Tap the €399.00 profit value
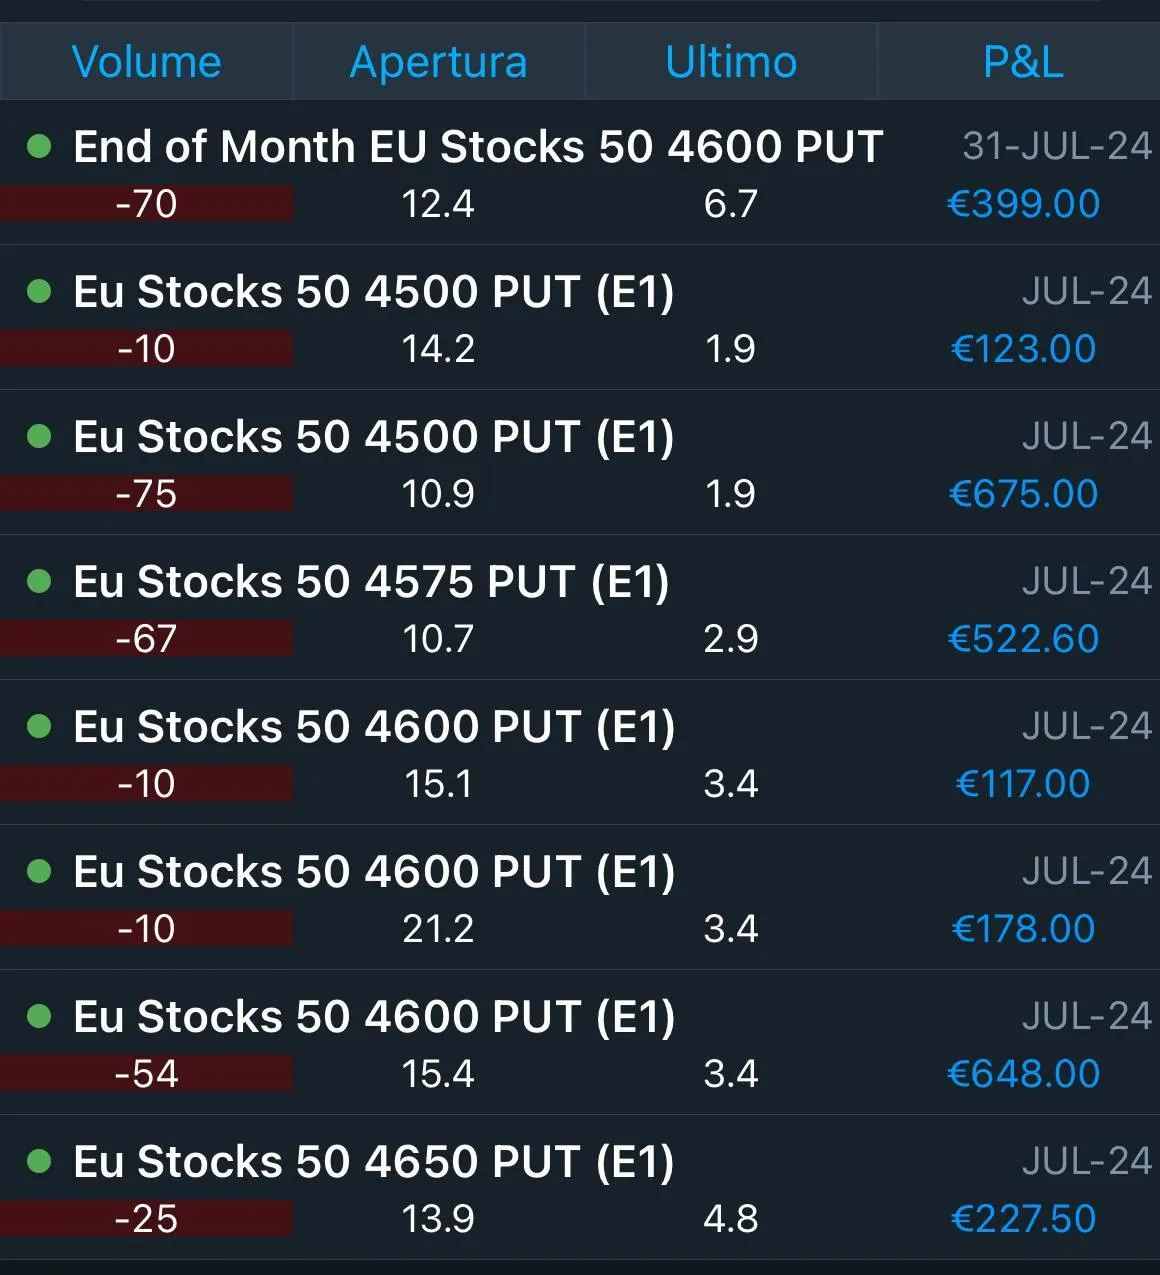The image size is (1160, 1275). tap(1023, 204)
